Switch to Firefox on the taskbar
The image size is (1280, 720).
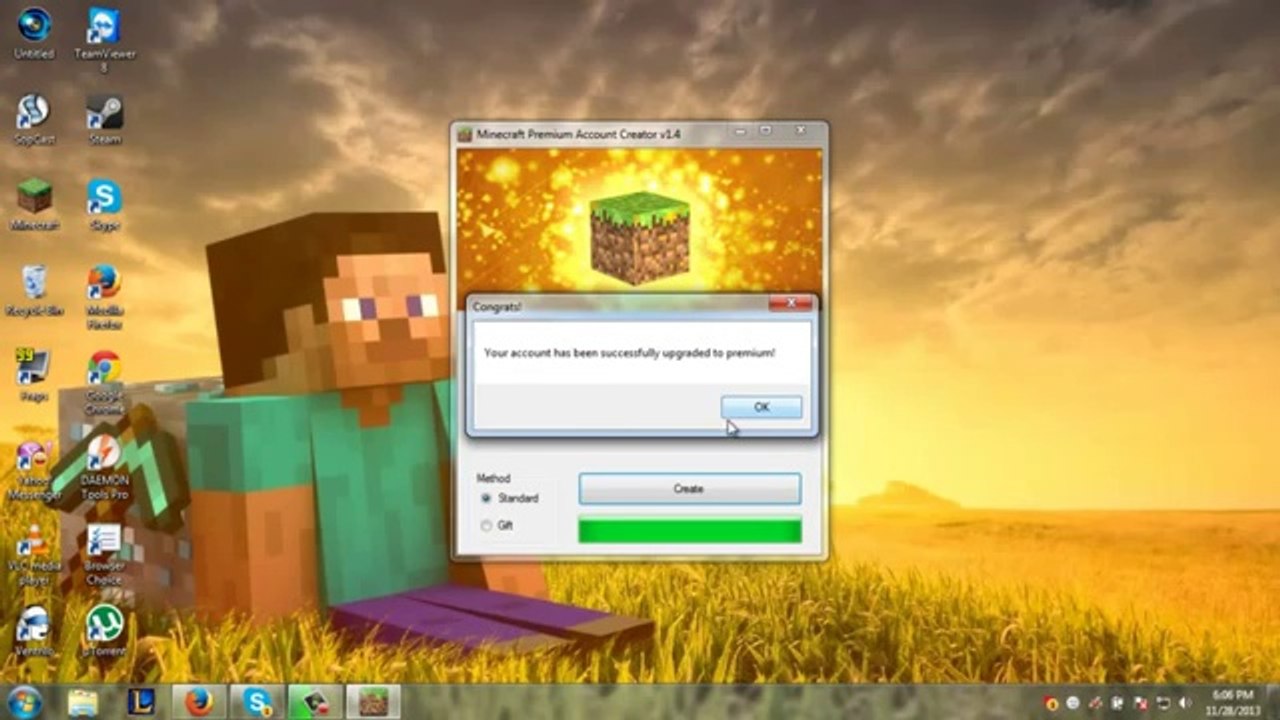[199, 701]
